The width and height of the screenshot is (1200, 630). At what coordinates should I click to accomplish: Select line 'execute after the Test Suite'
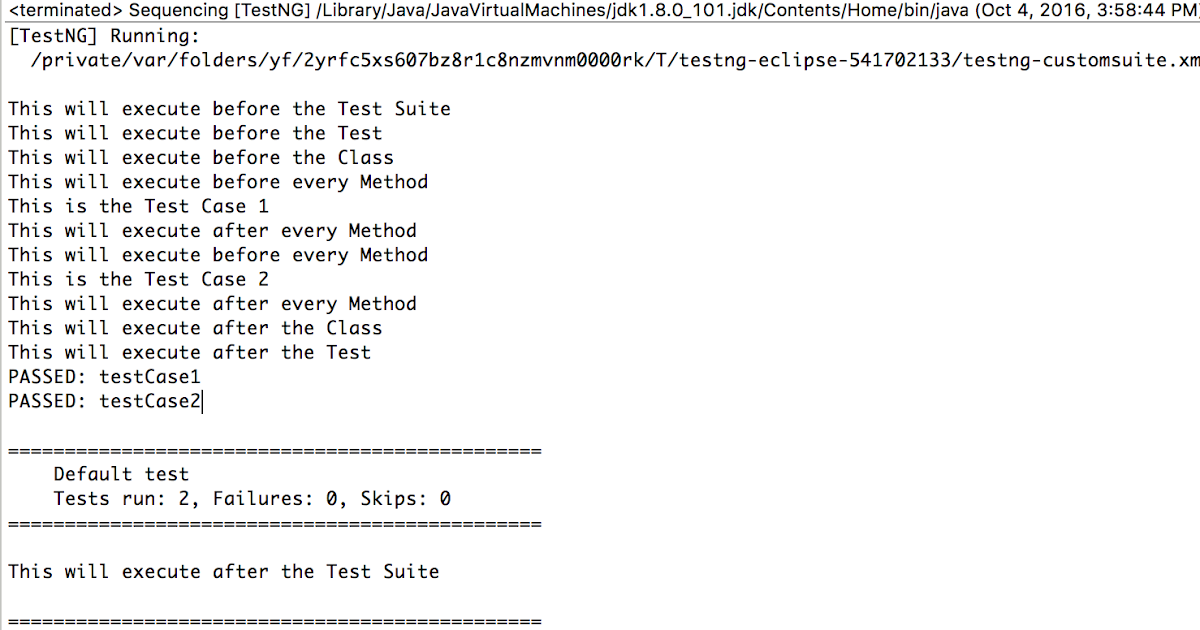223,571
